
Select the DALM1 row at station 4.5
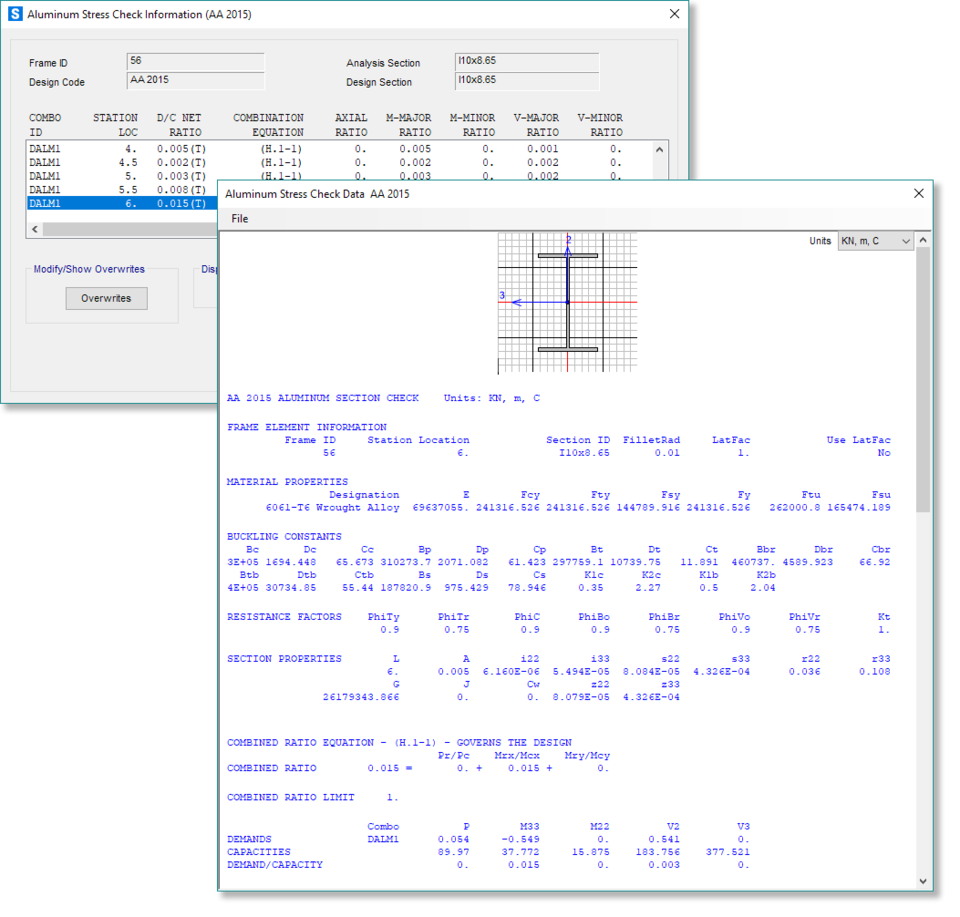[120, 162]
